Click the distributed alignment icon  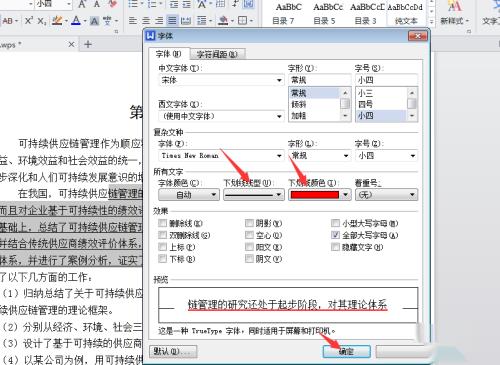click(x=185, y=21)
